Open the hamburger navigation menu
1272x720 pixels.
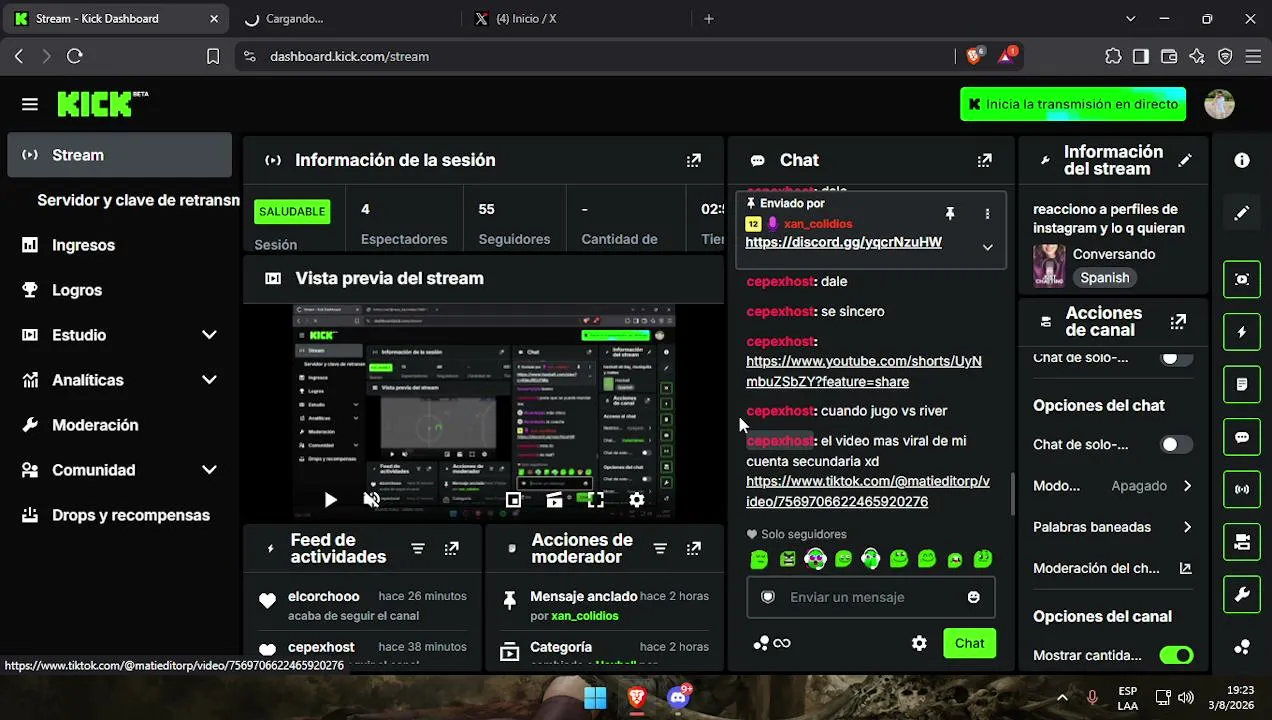[29, 104]
